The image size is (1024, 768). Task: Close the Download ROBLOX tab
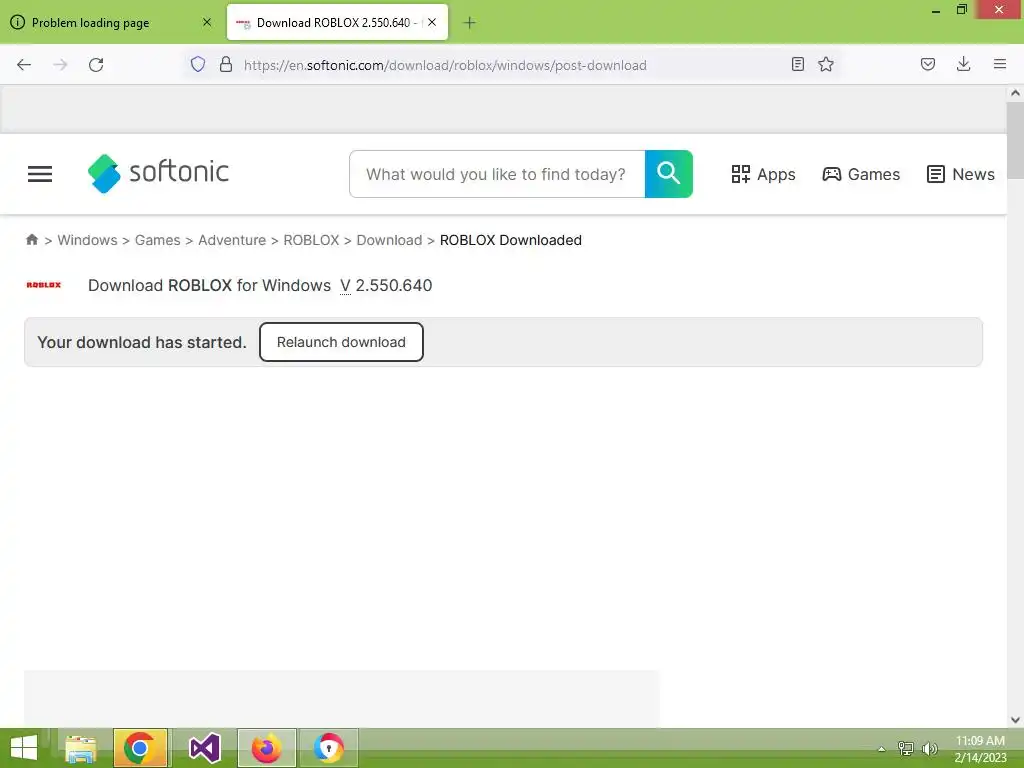point(432,22)
